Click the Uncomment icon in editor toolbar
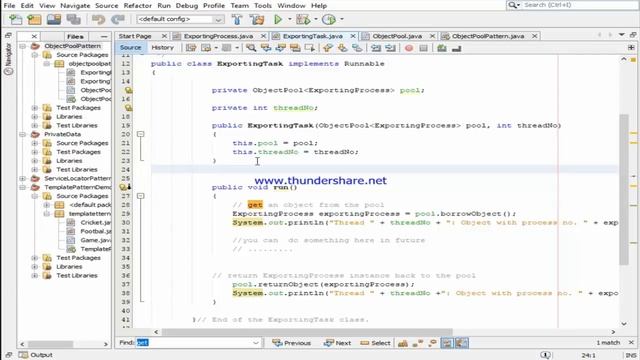The image size is (640, 360). click(456, 48)
